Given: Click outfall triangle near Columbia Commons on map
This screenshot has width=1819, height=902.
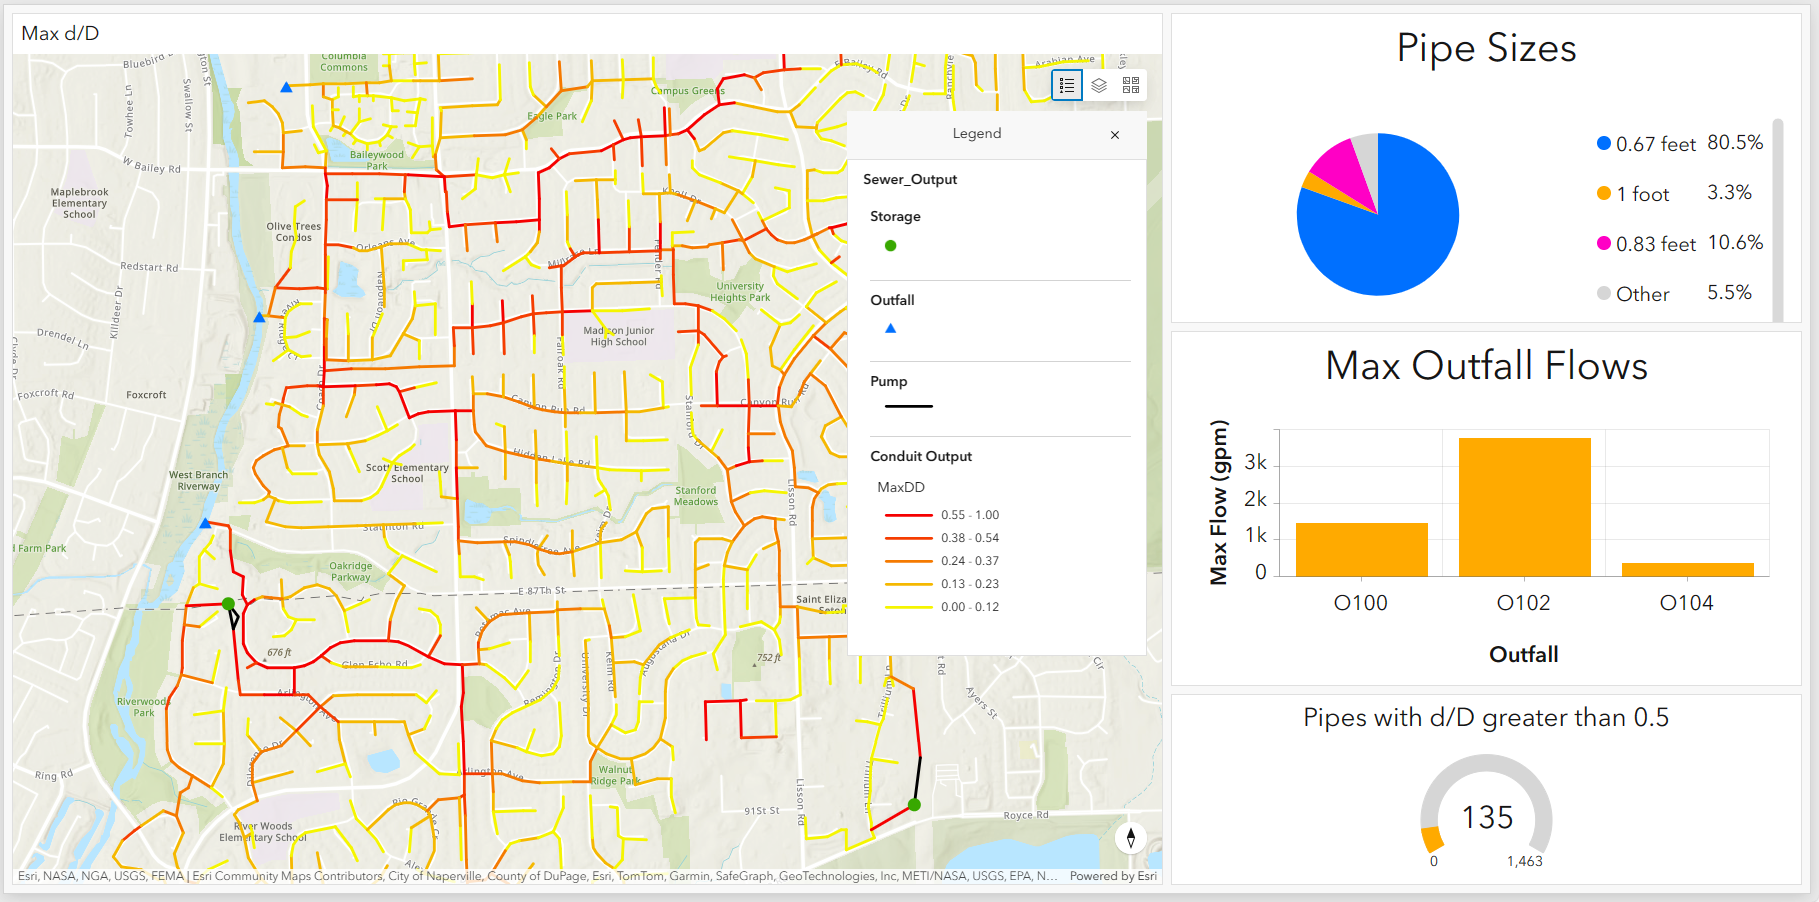Looking at the screenshot, I should coord(286,88).
